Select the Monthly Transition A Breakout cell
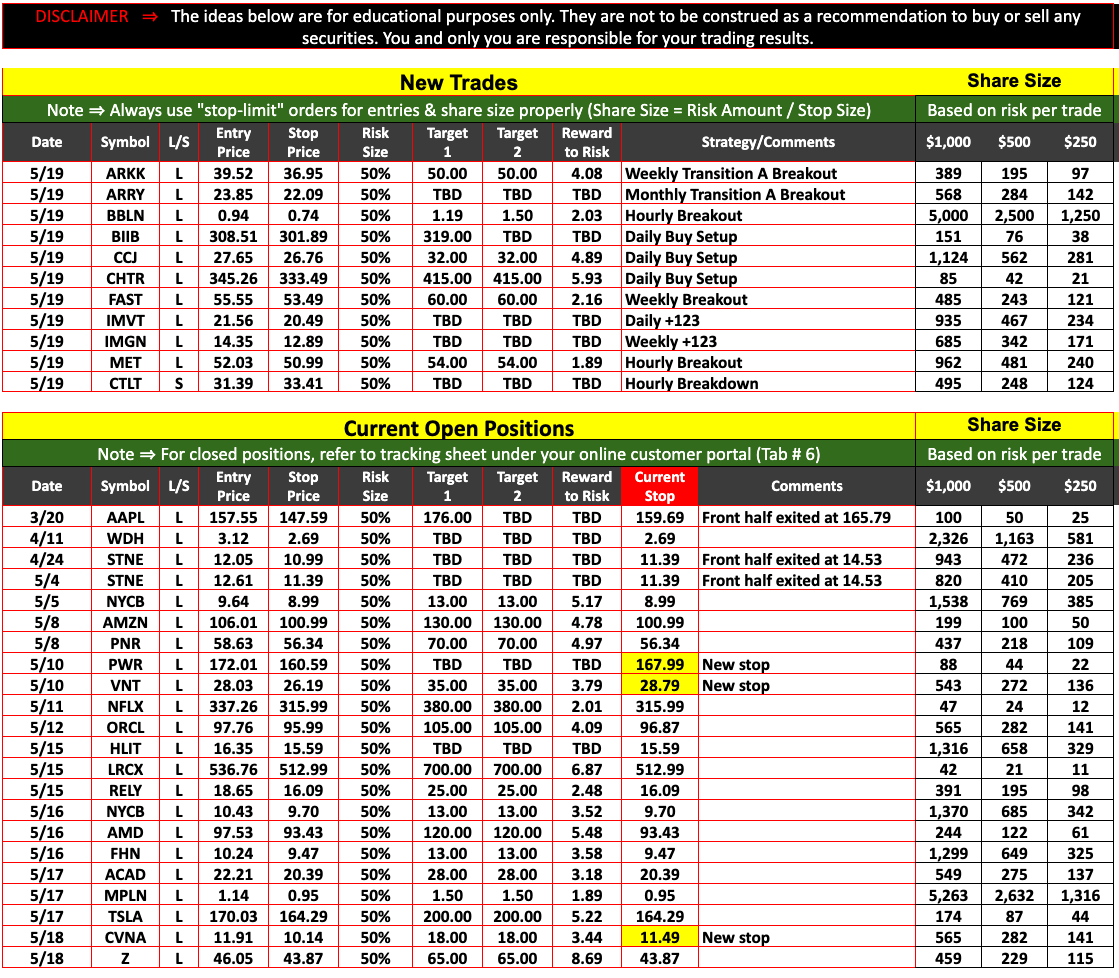1119x978 pixels. click(x=735, y=194)
